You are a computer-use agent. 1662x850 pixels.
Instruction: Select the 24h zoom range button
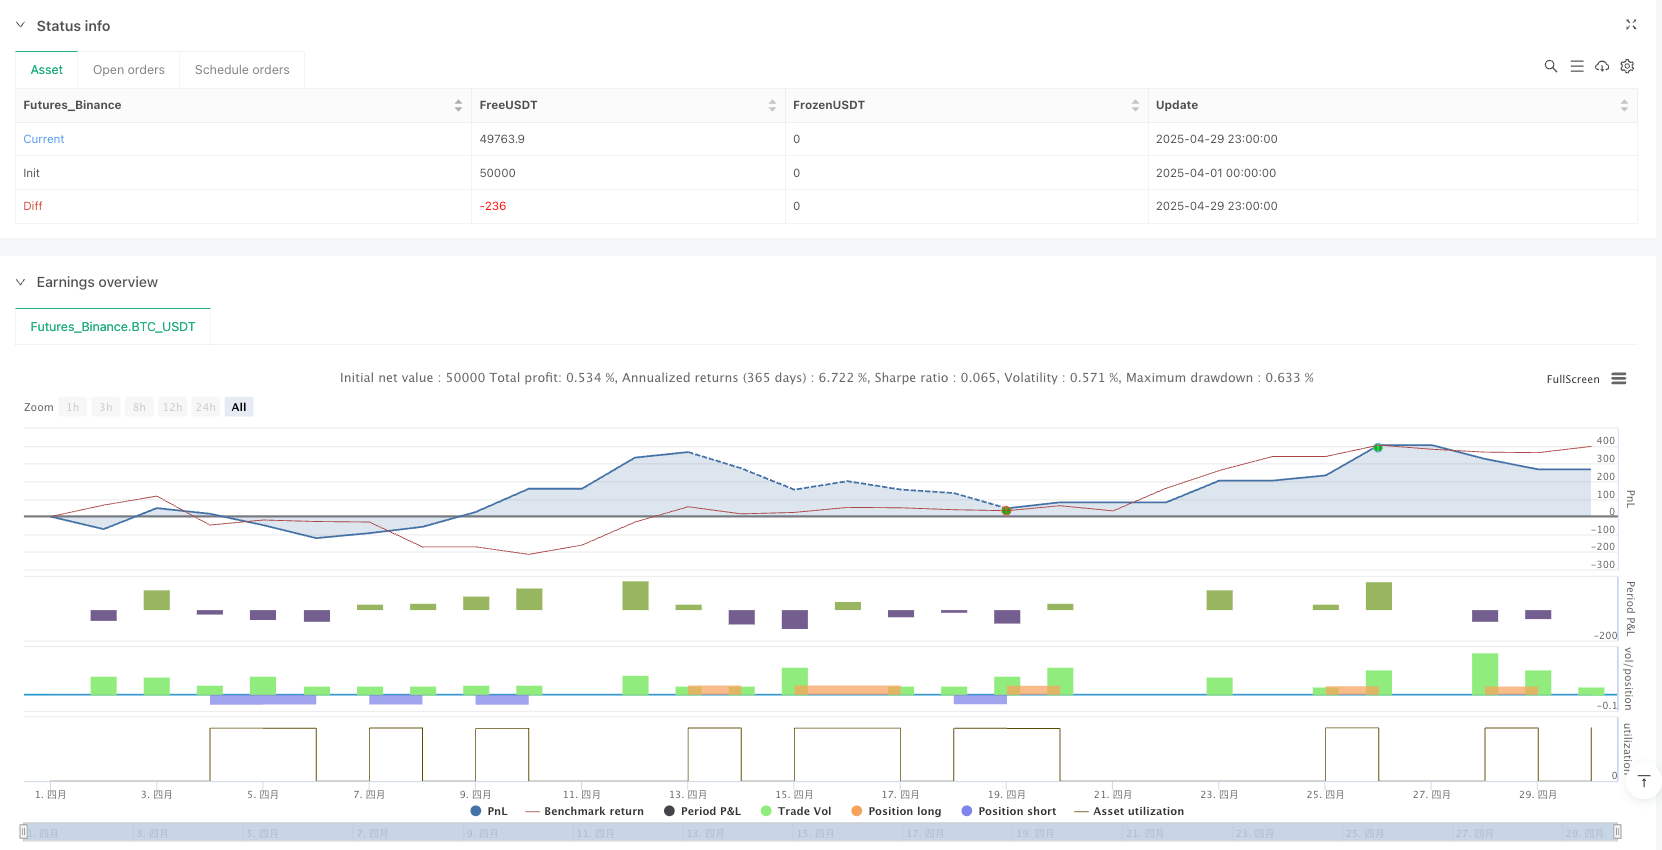coord(205,407)
